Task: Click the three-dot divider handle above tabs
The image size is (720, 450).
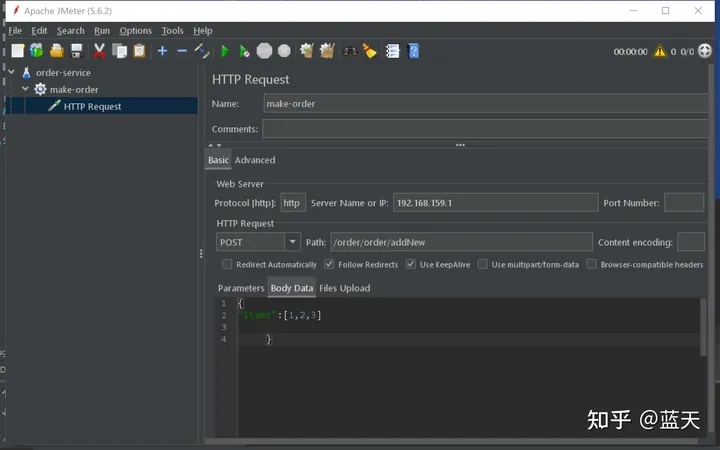Action: (x=460, y=145)
